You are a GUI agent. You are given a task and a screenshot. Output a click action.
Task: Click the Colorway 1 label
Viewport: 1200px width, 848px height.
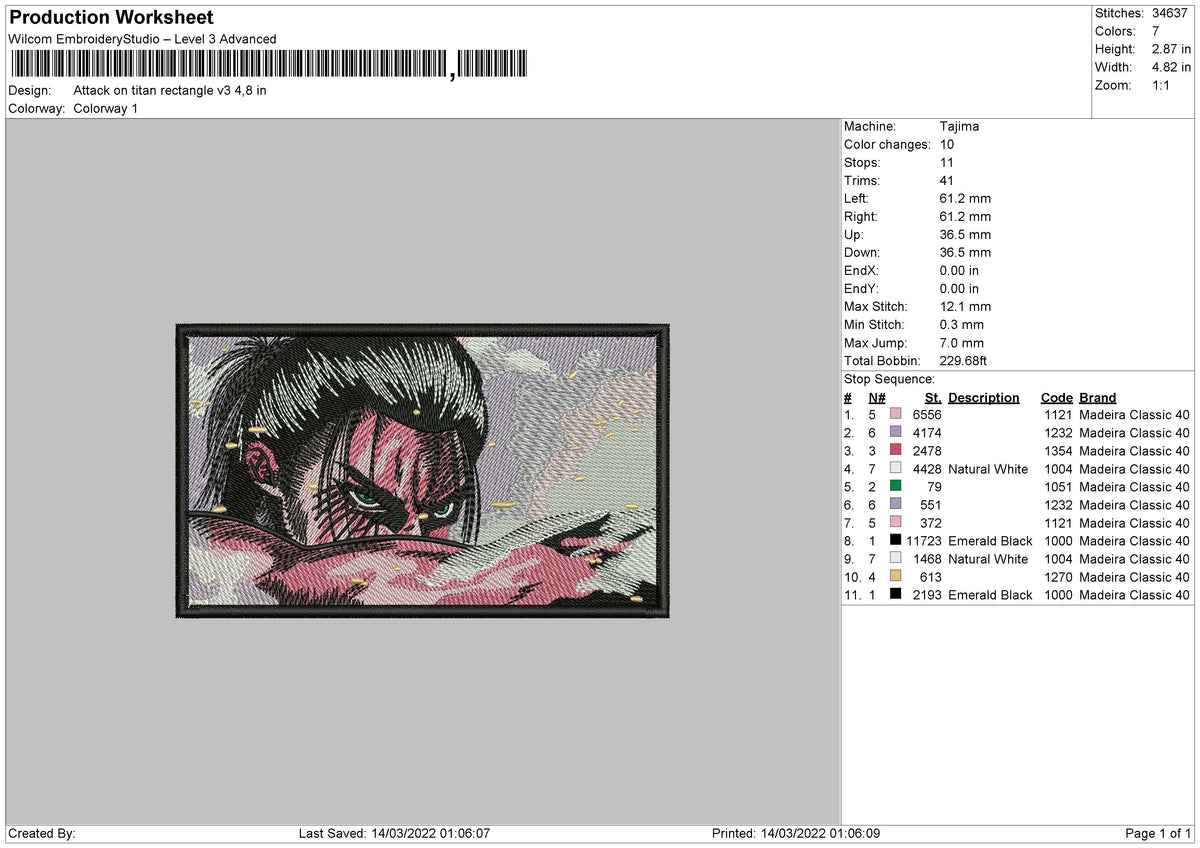[105, 108]
